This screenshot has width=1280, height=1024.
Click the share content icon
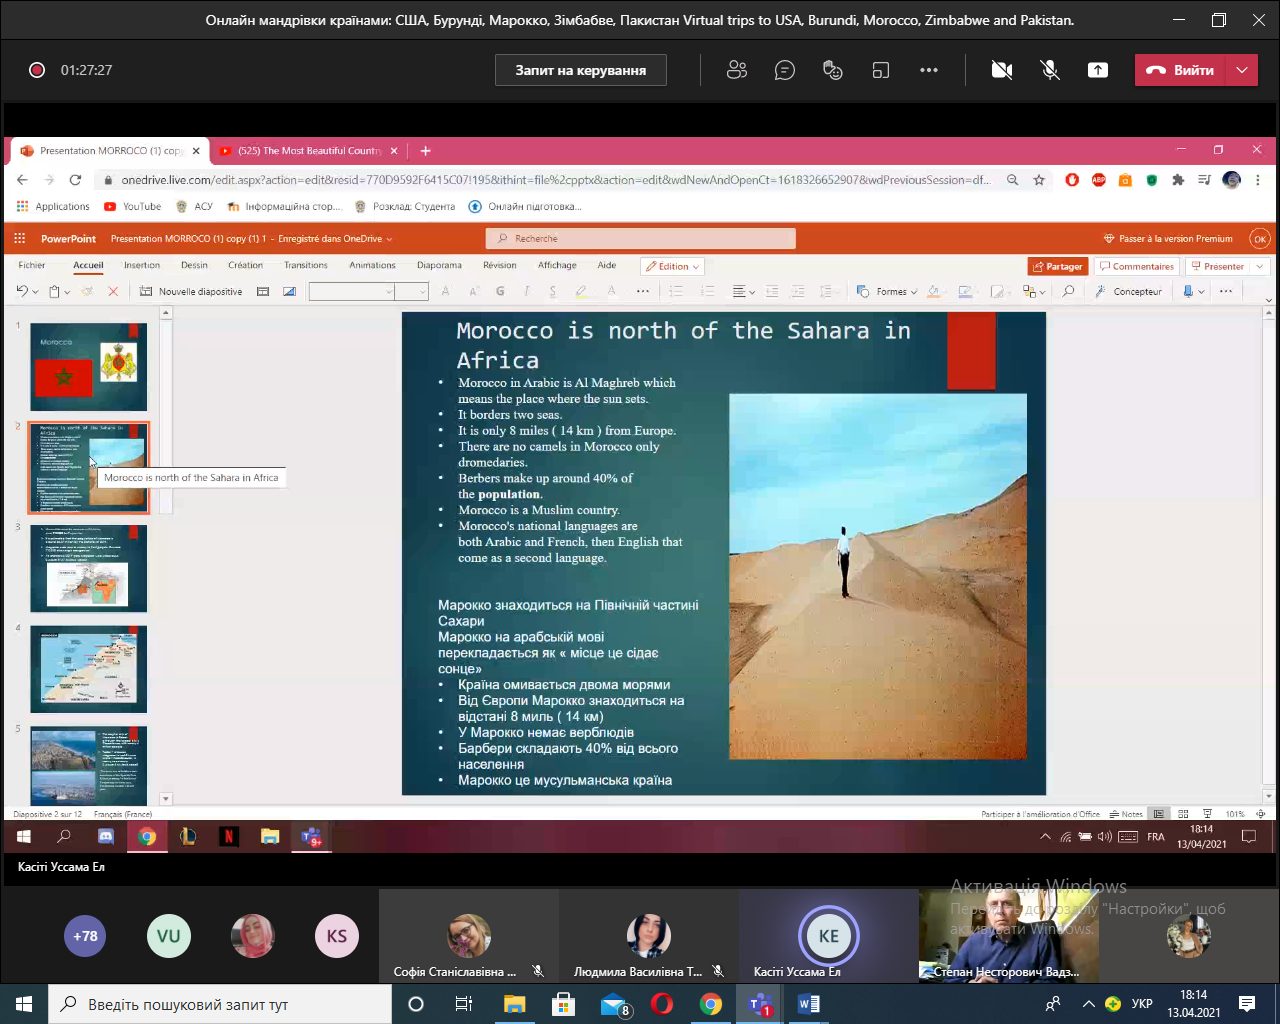coord(1098,70)
